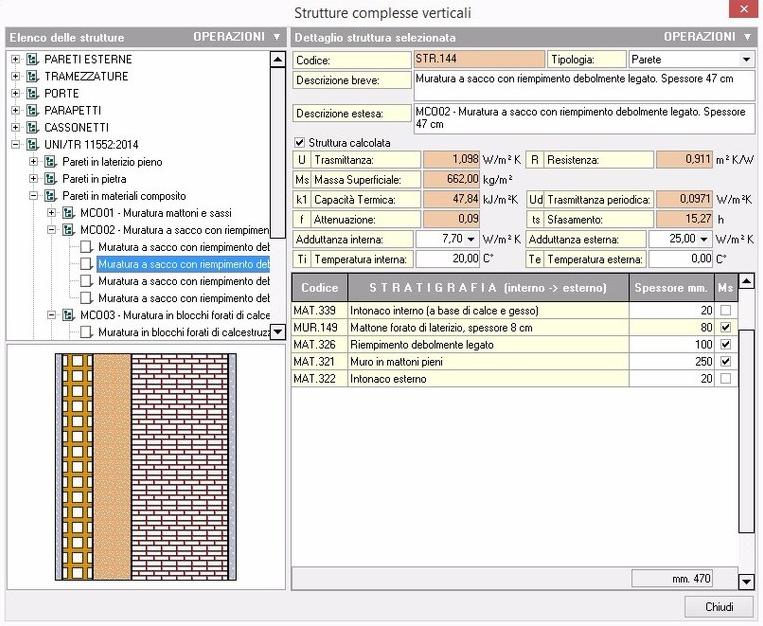Screen dimensions: 763x626
Task: Select the highlighted Muratura a sacco tree item
Action: 183,265
